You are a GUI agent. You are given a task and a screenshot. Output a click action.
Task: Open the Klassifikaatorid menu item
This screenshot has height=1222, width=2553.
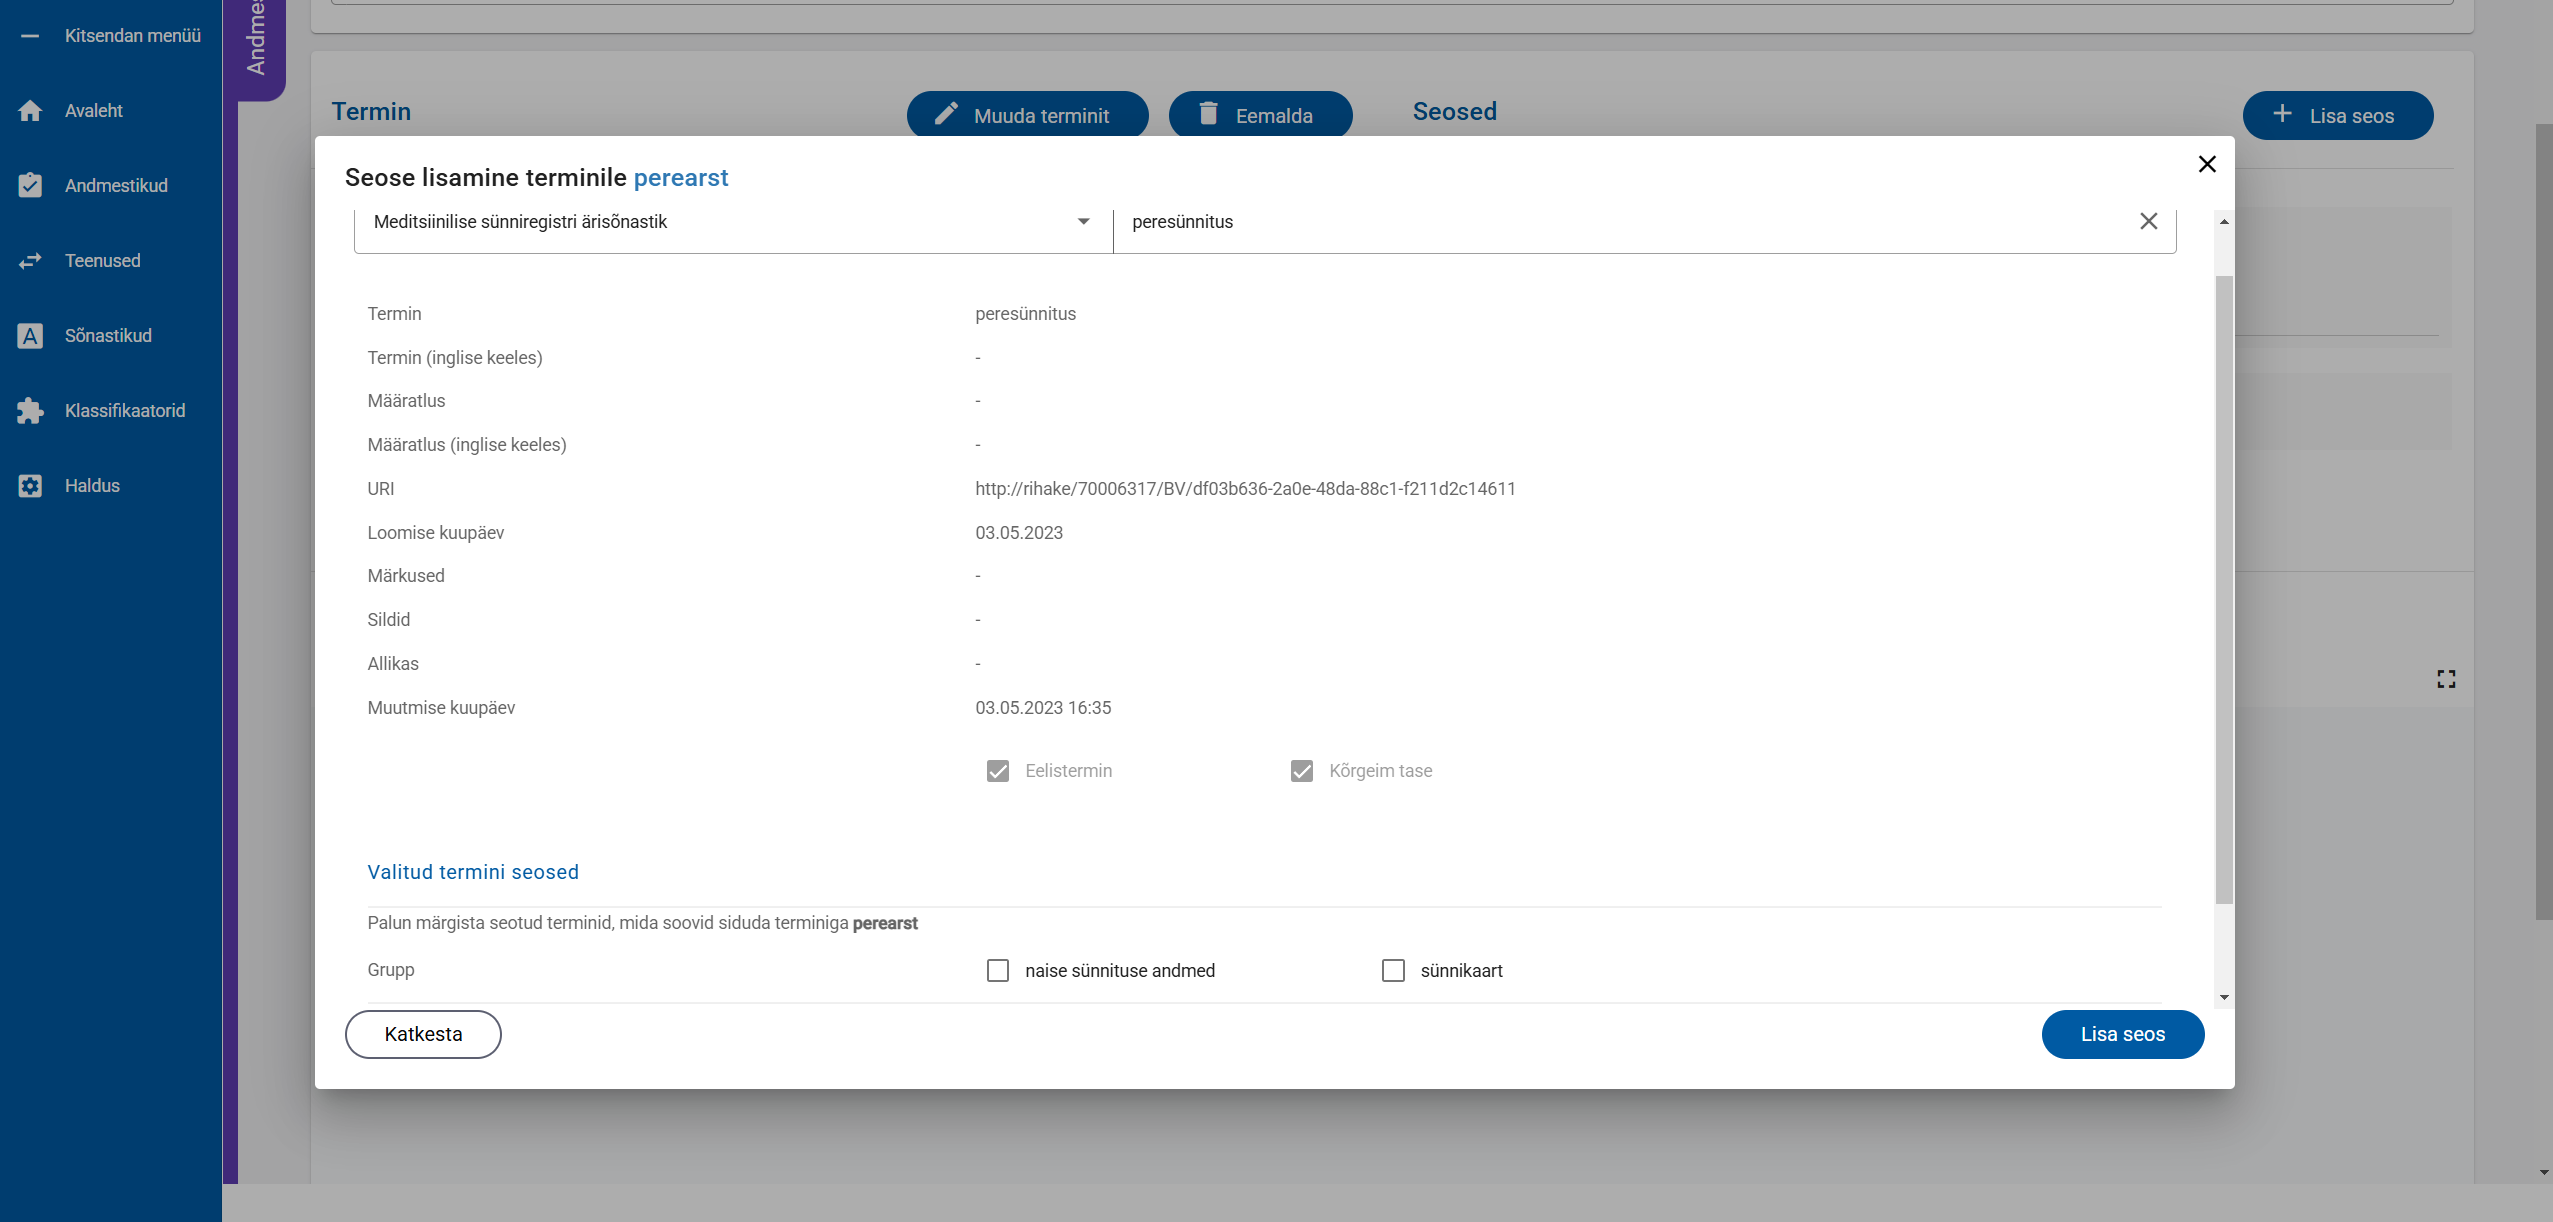coord(125,411)
